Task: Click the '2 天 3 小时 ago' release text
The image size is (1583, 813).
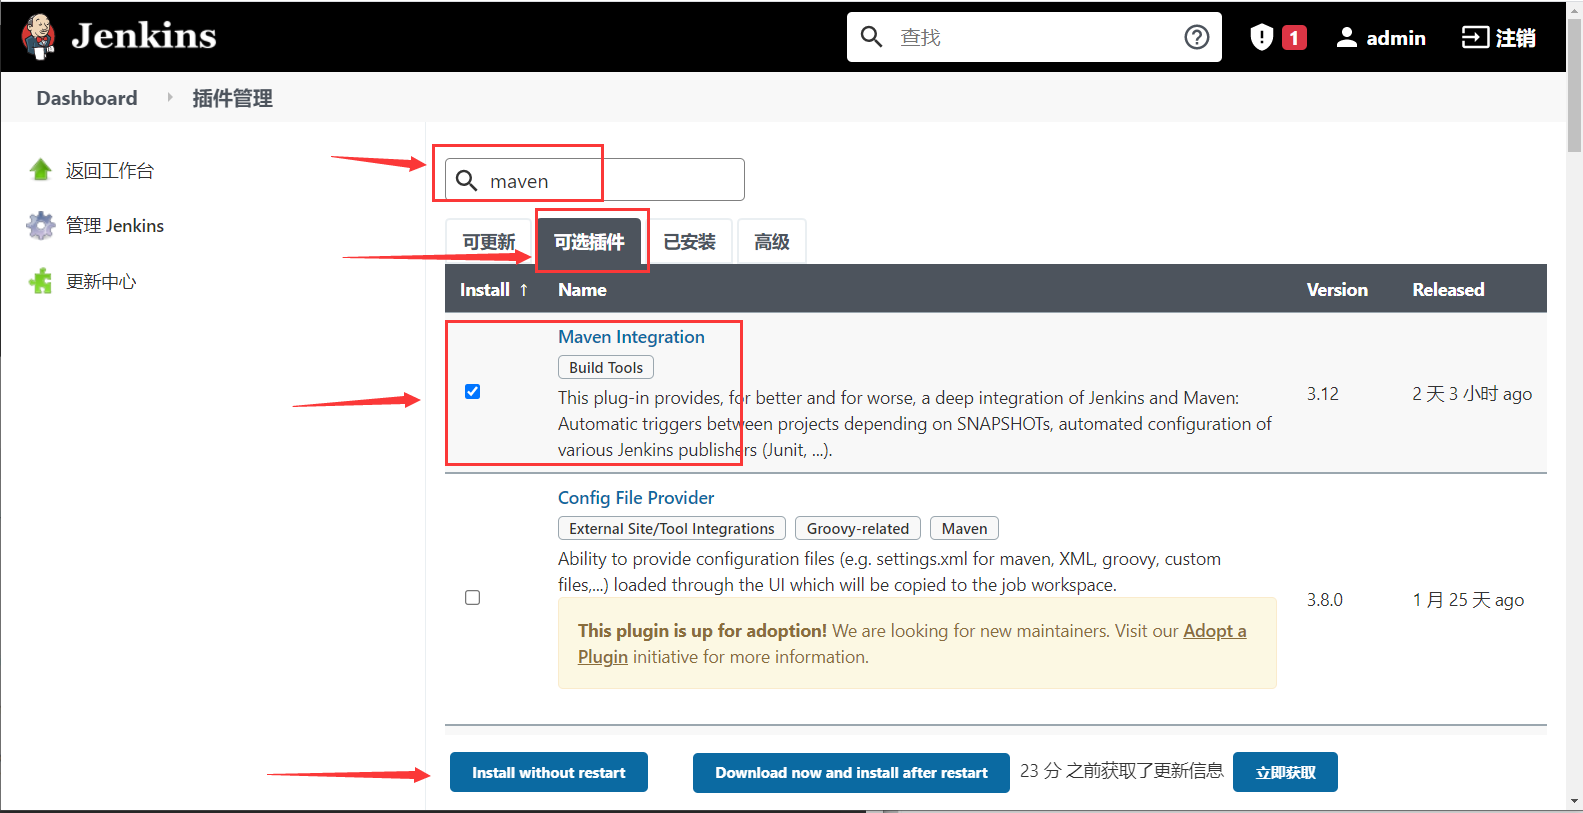Action: coord(1472,394)
